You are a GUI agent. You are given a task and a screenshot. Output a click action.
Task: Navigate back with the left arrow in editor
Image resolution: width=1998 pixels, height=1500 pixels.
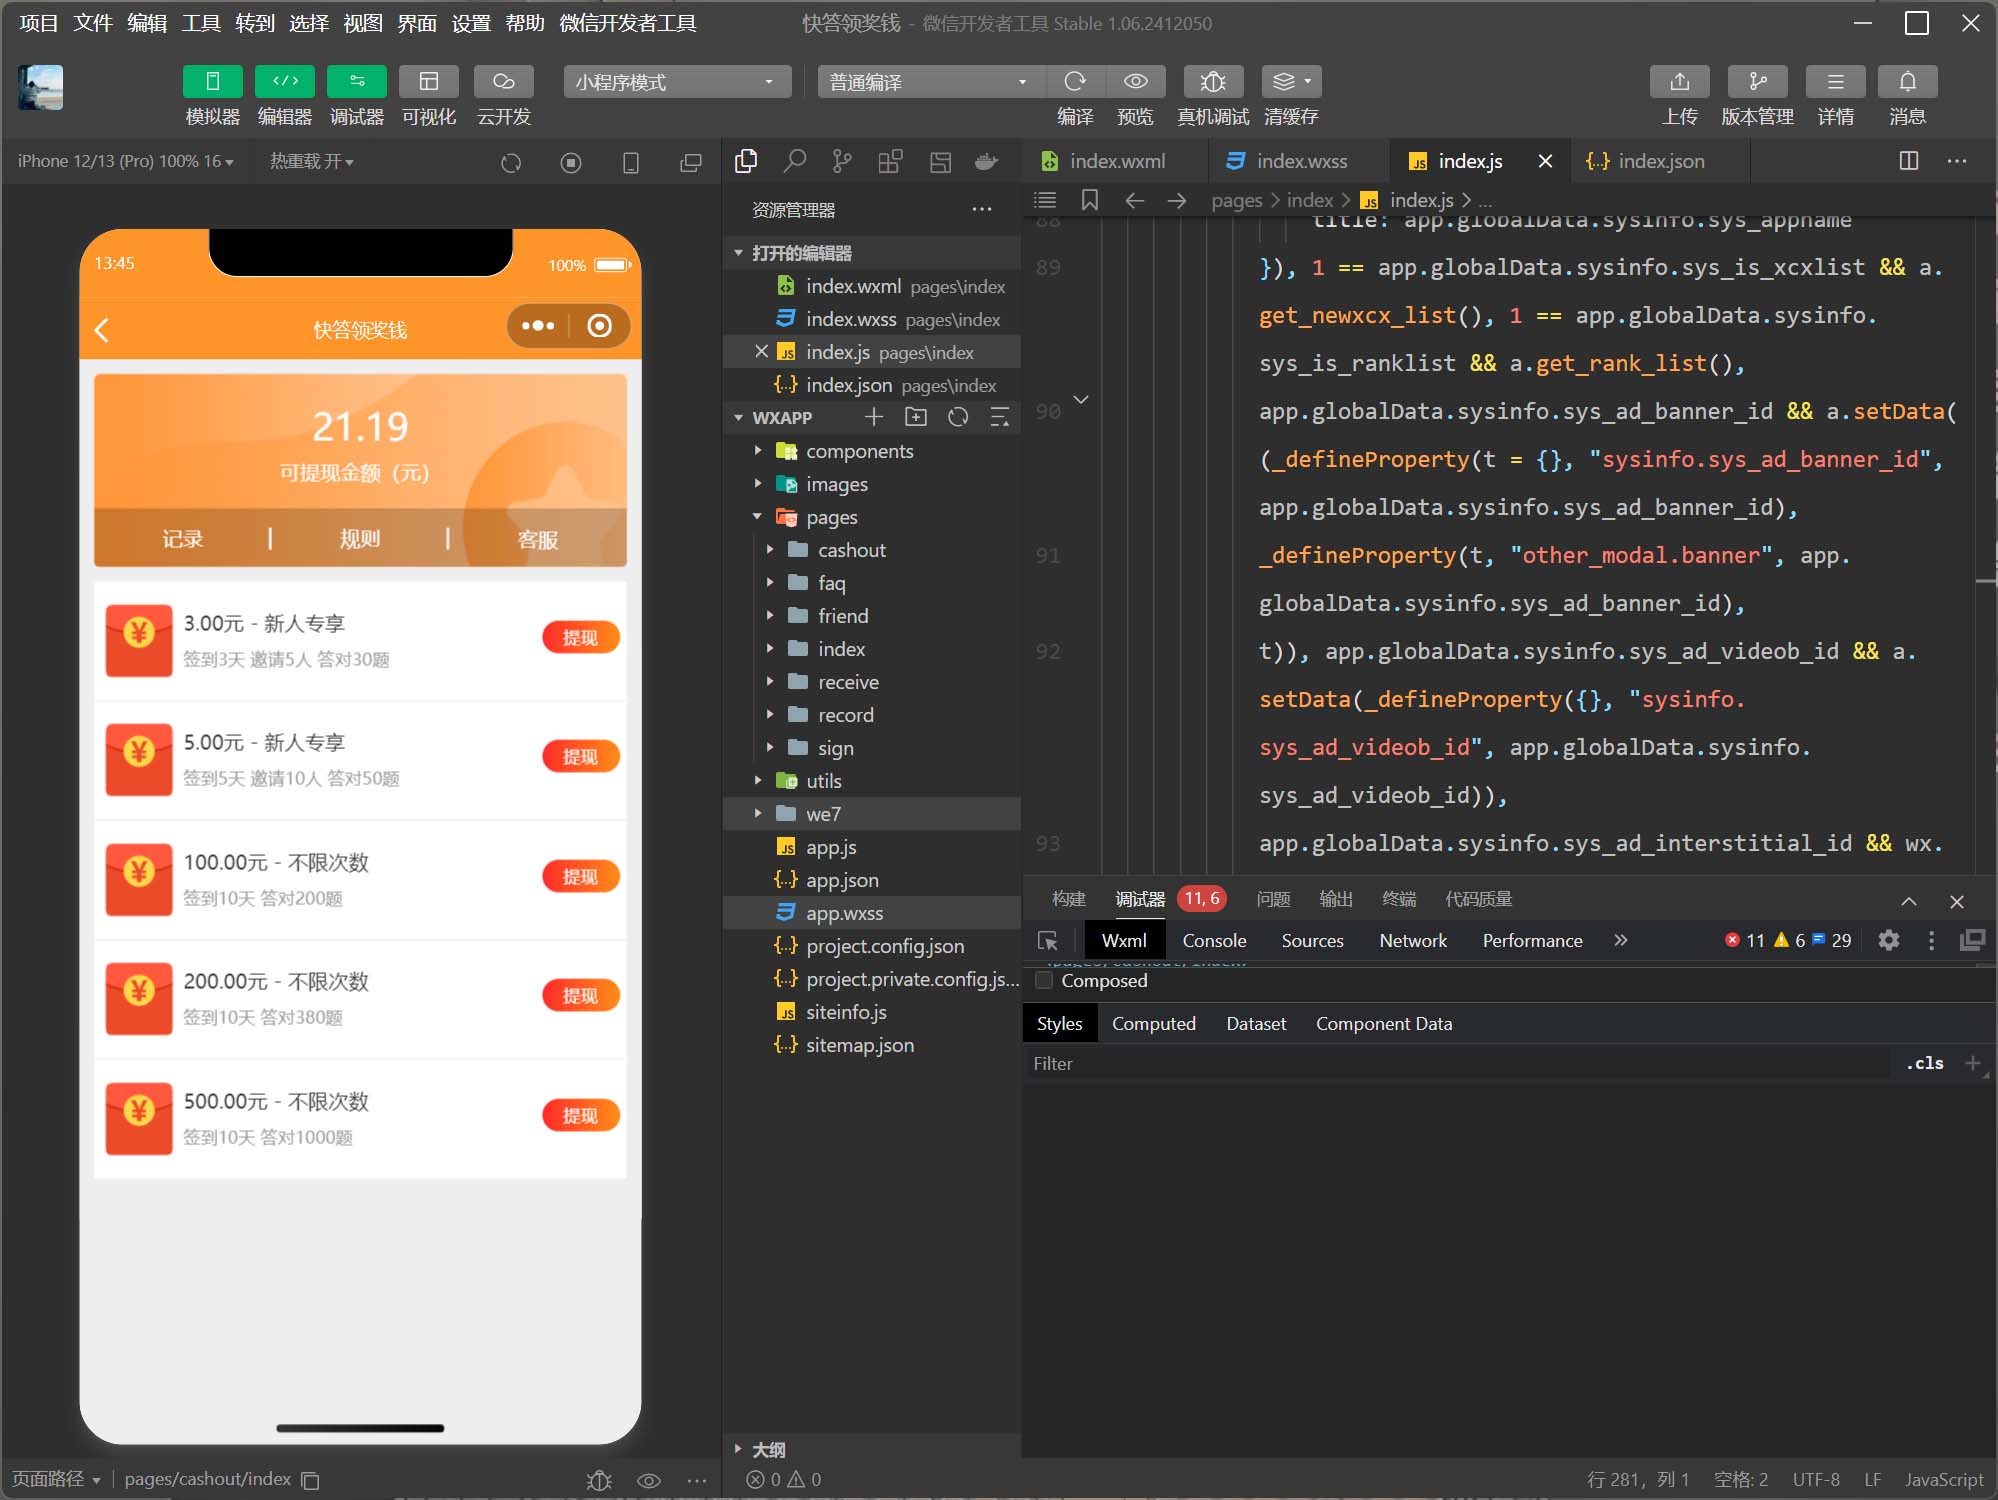tap(1134, 200)
